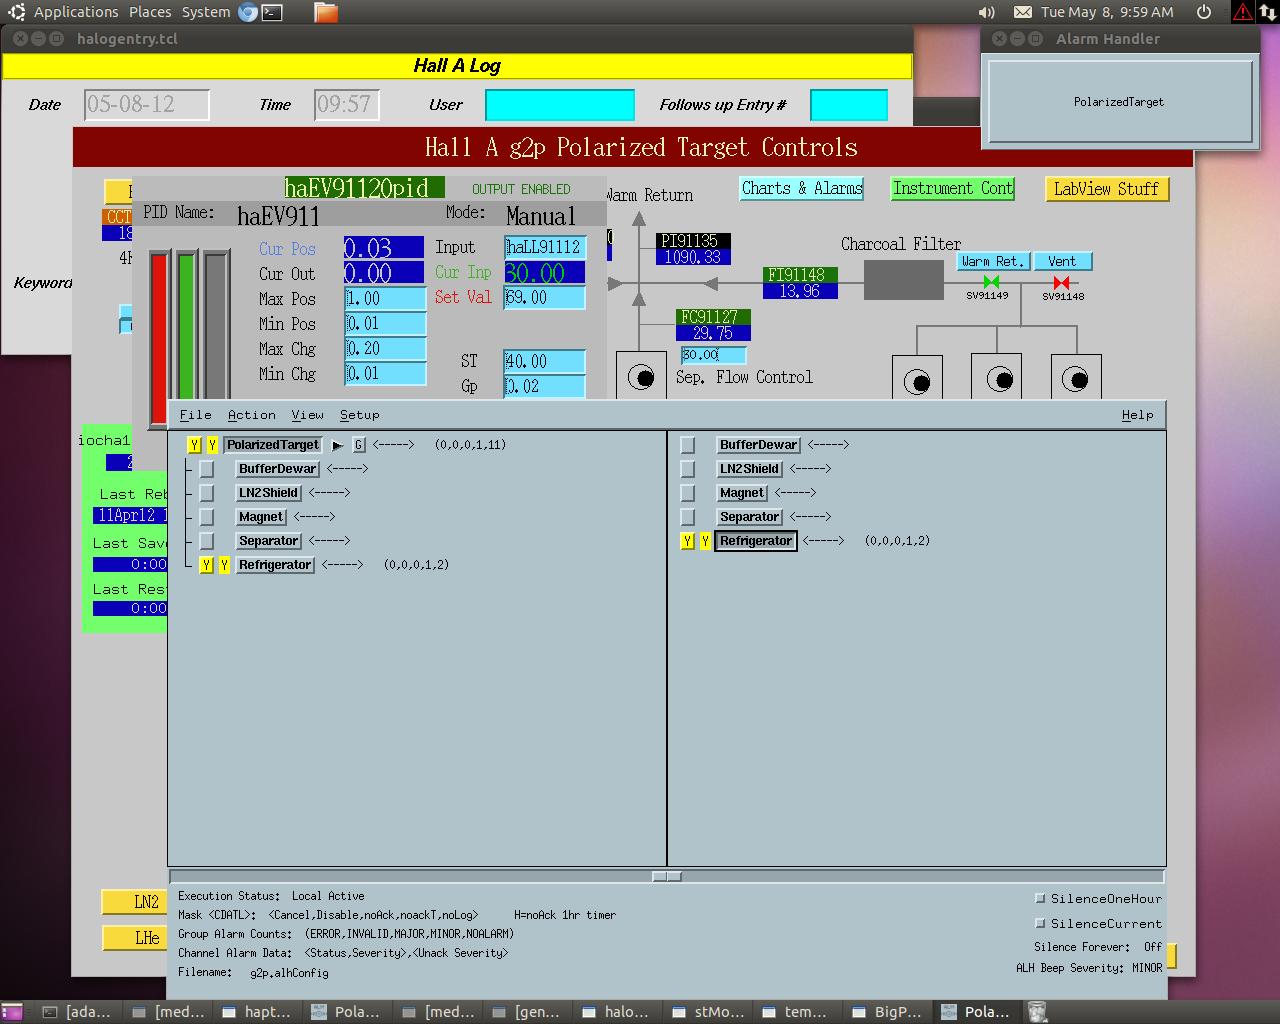Image resolution: width=1280 pixels, height=1024 pixels.
Task: Open Chrome browser from top panel
Action: tap(248, 12)
